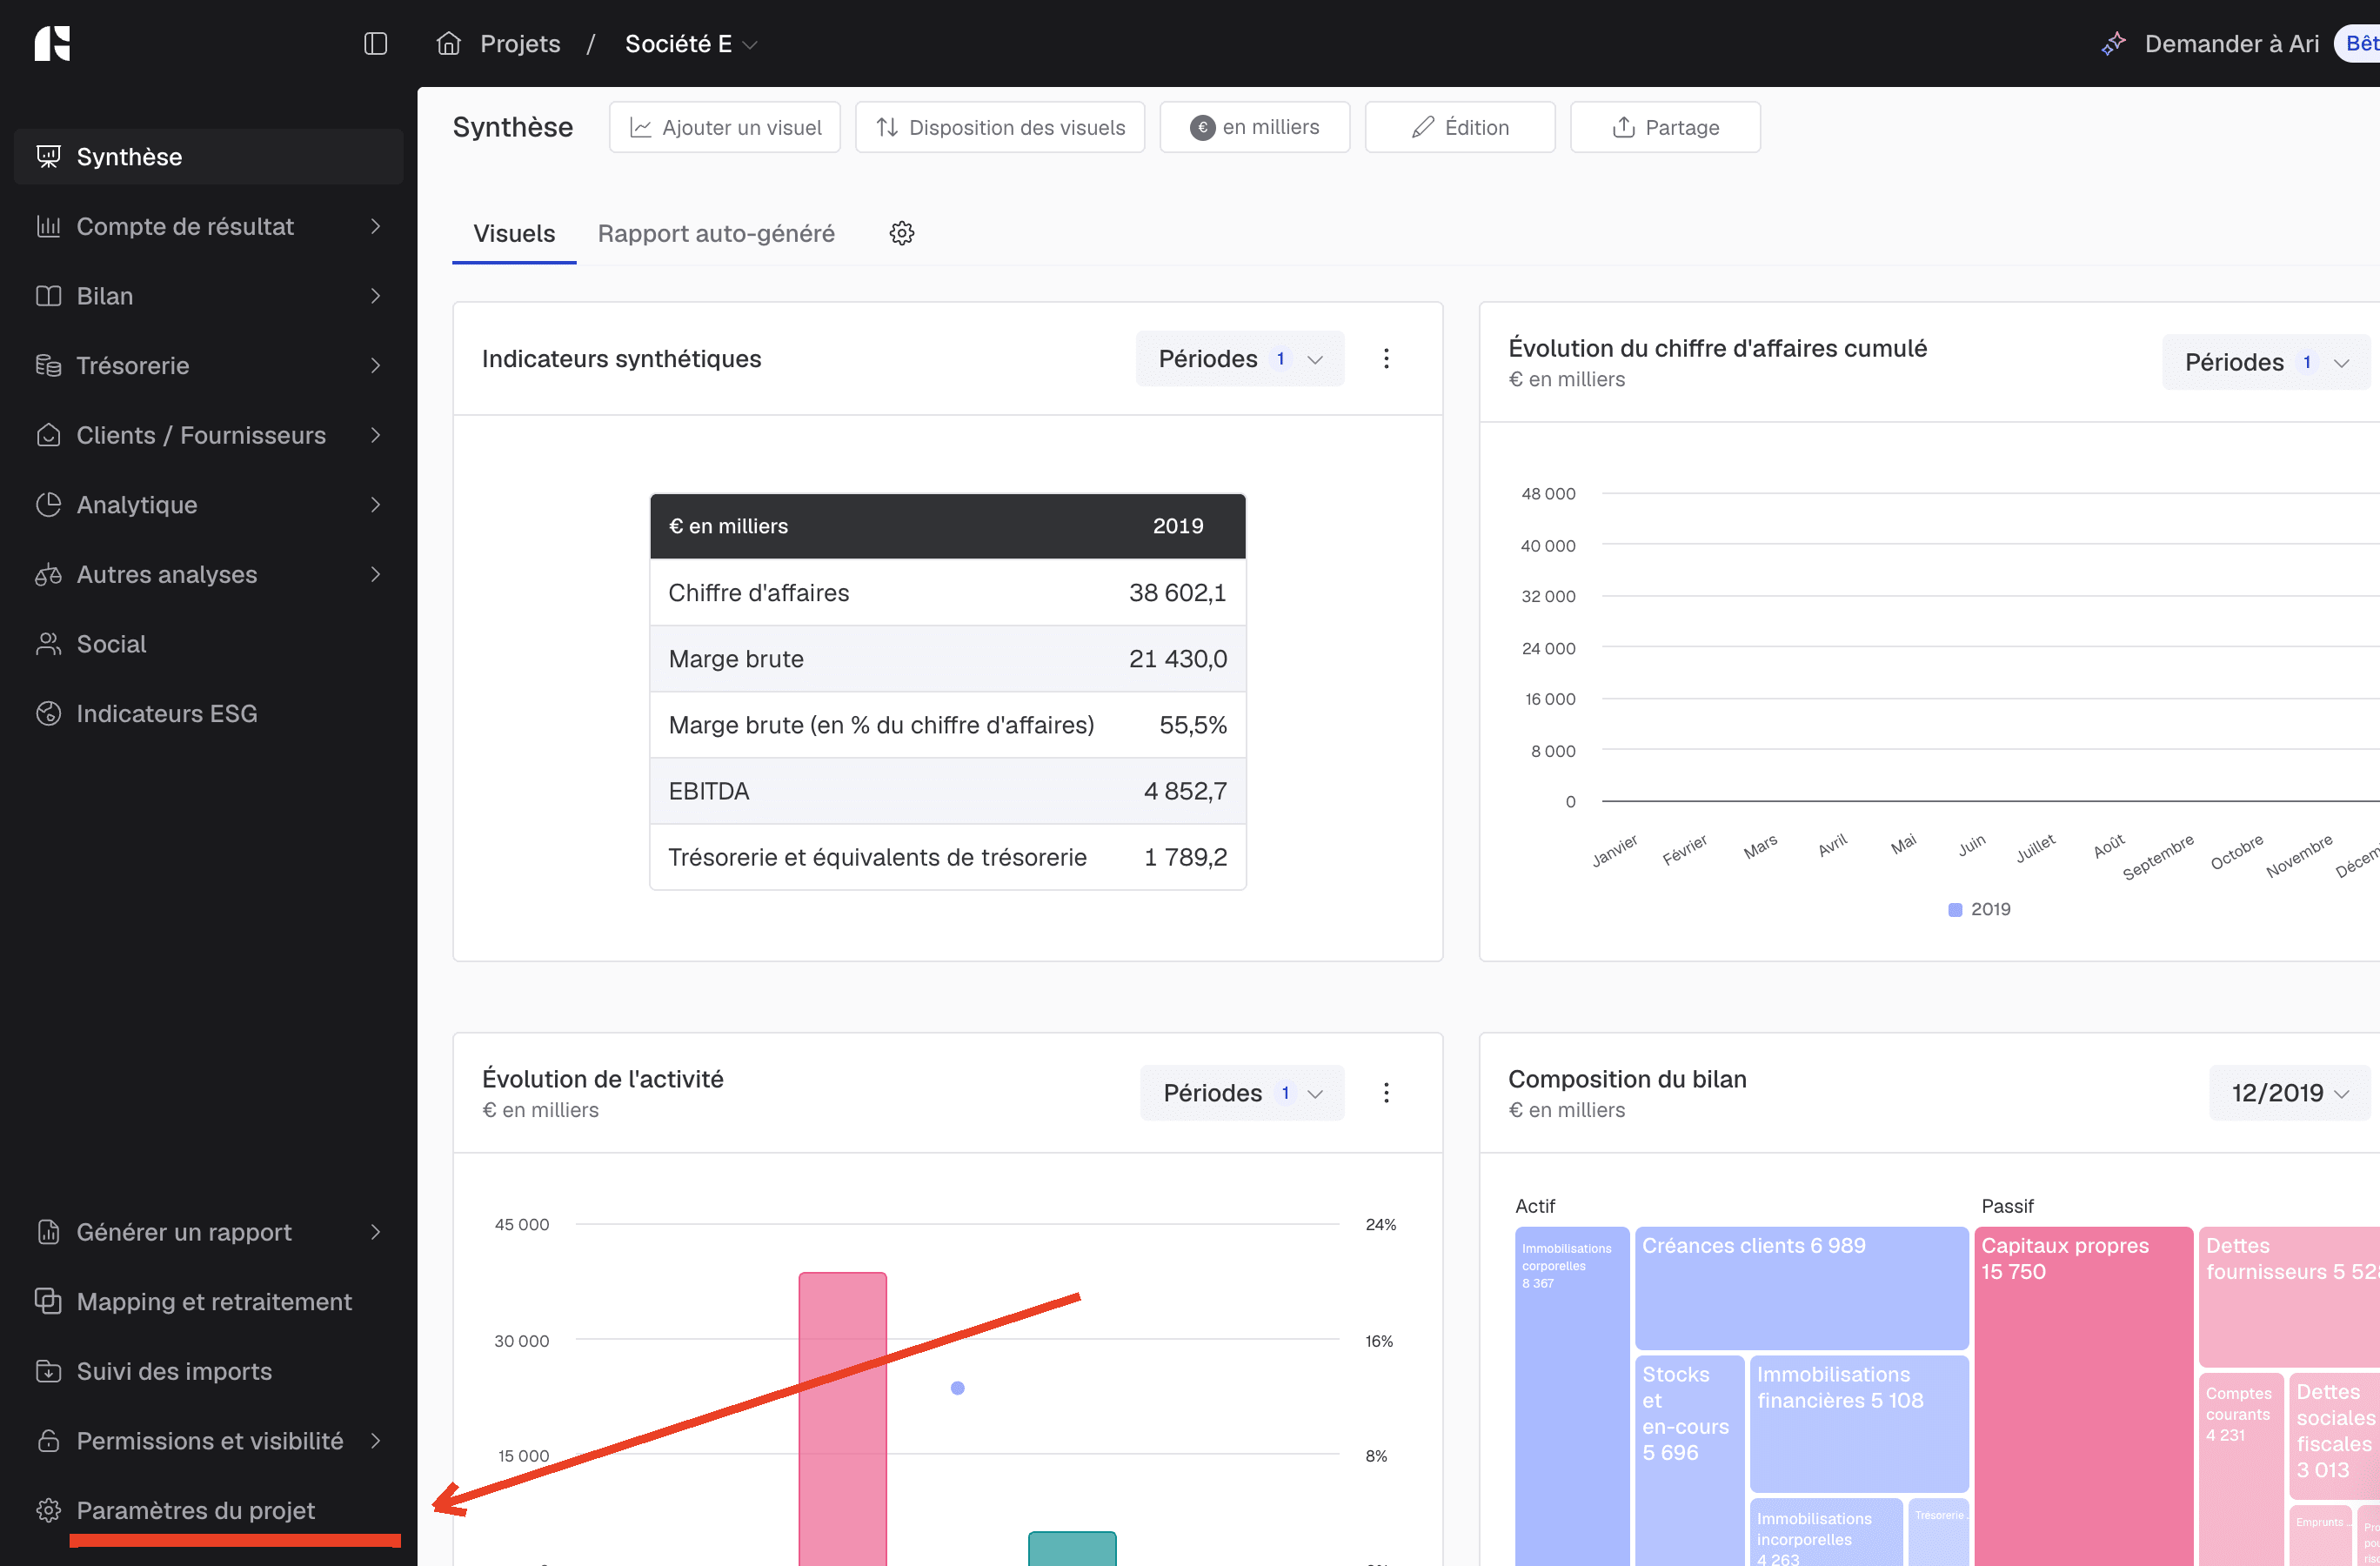
Task: Open the Indicateurs synthétiques three-dot menu
Action: point(1386,358)
